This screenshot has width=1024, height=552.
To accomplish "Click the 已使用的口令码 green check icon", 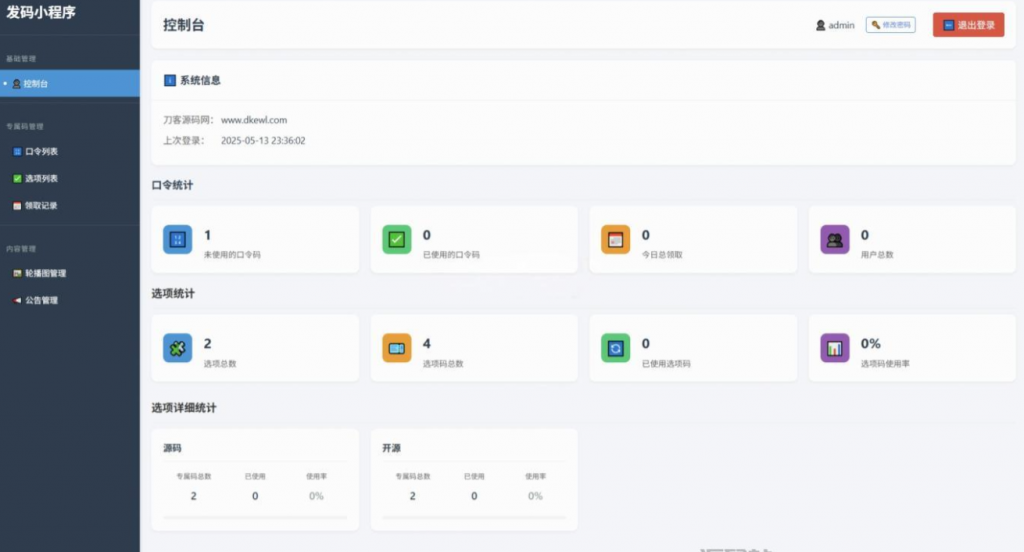I will [x=397, y=240].
